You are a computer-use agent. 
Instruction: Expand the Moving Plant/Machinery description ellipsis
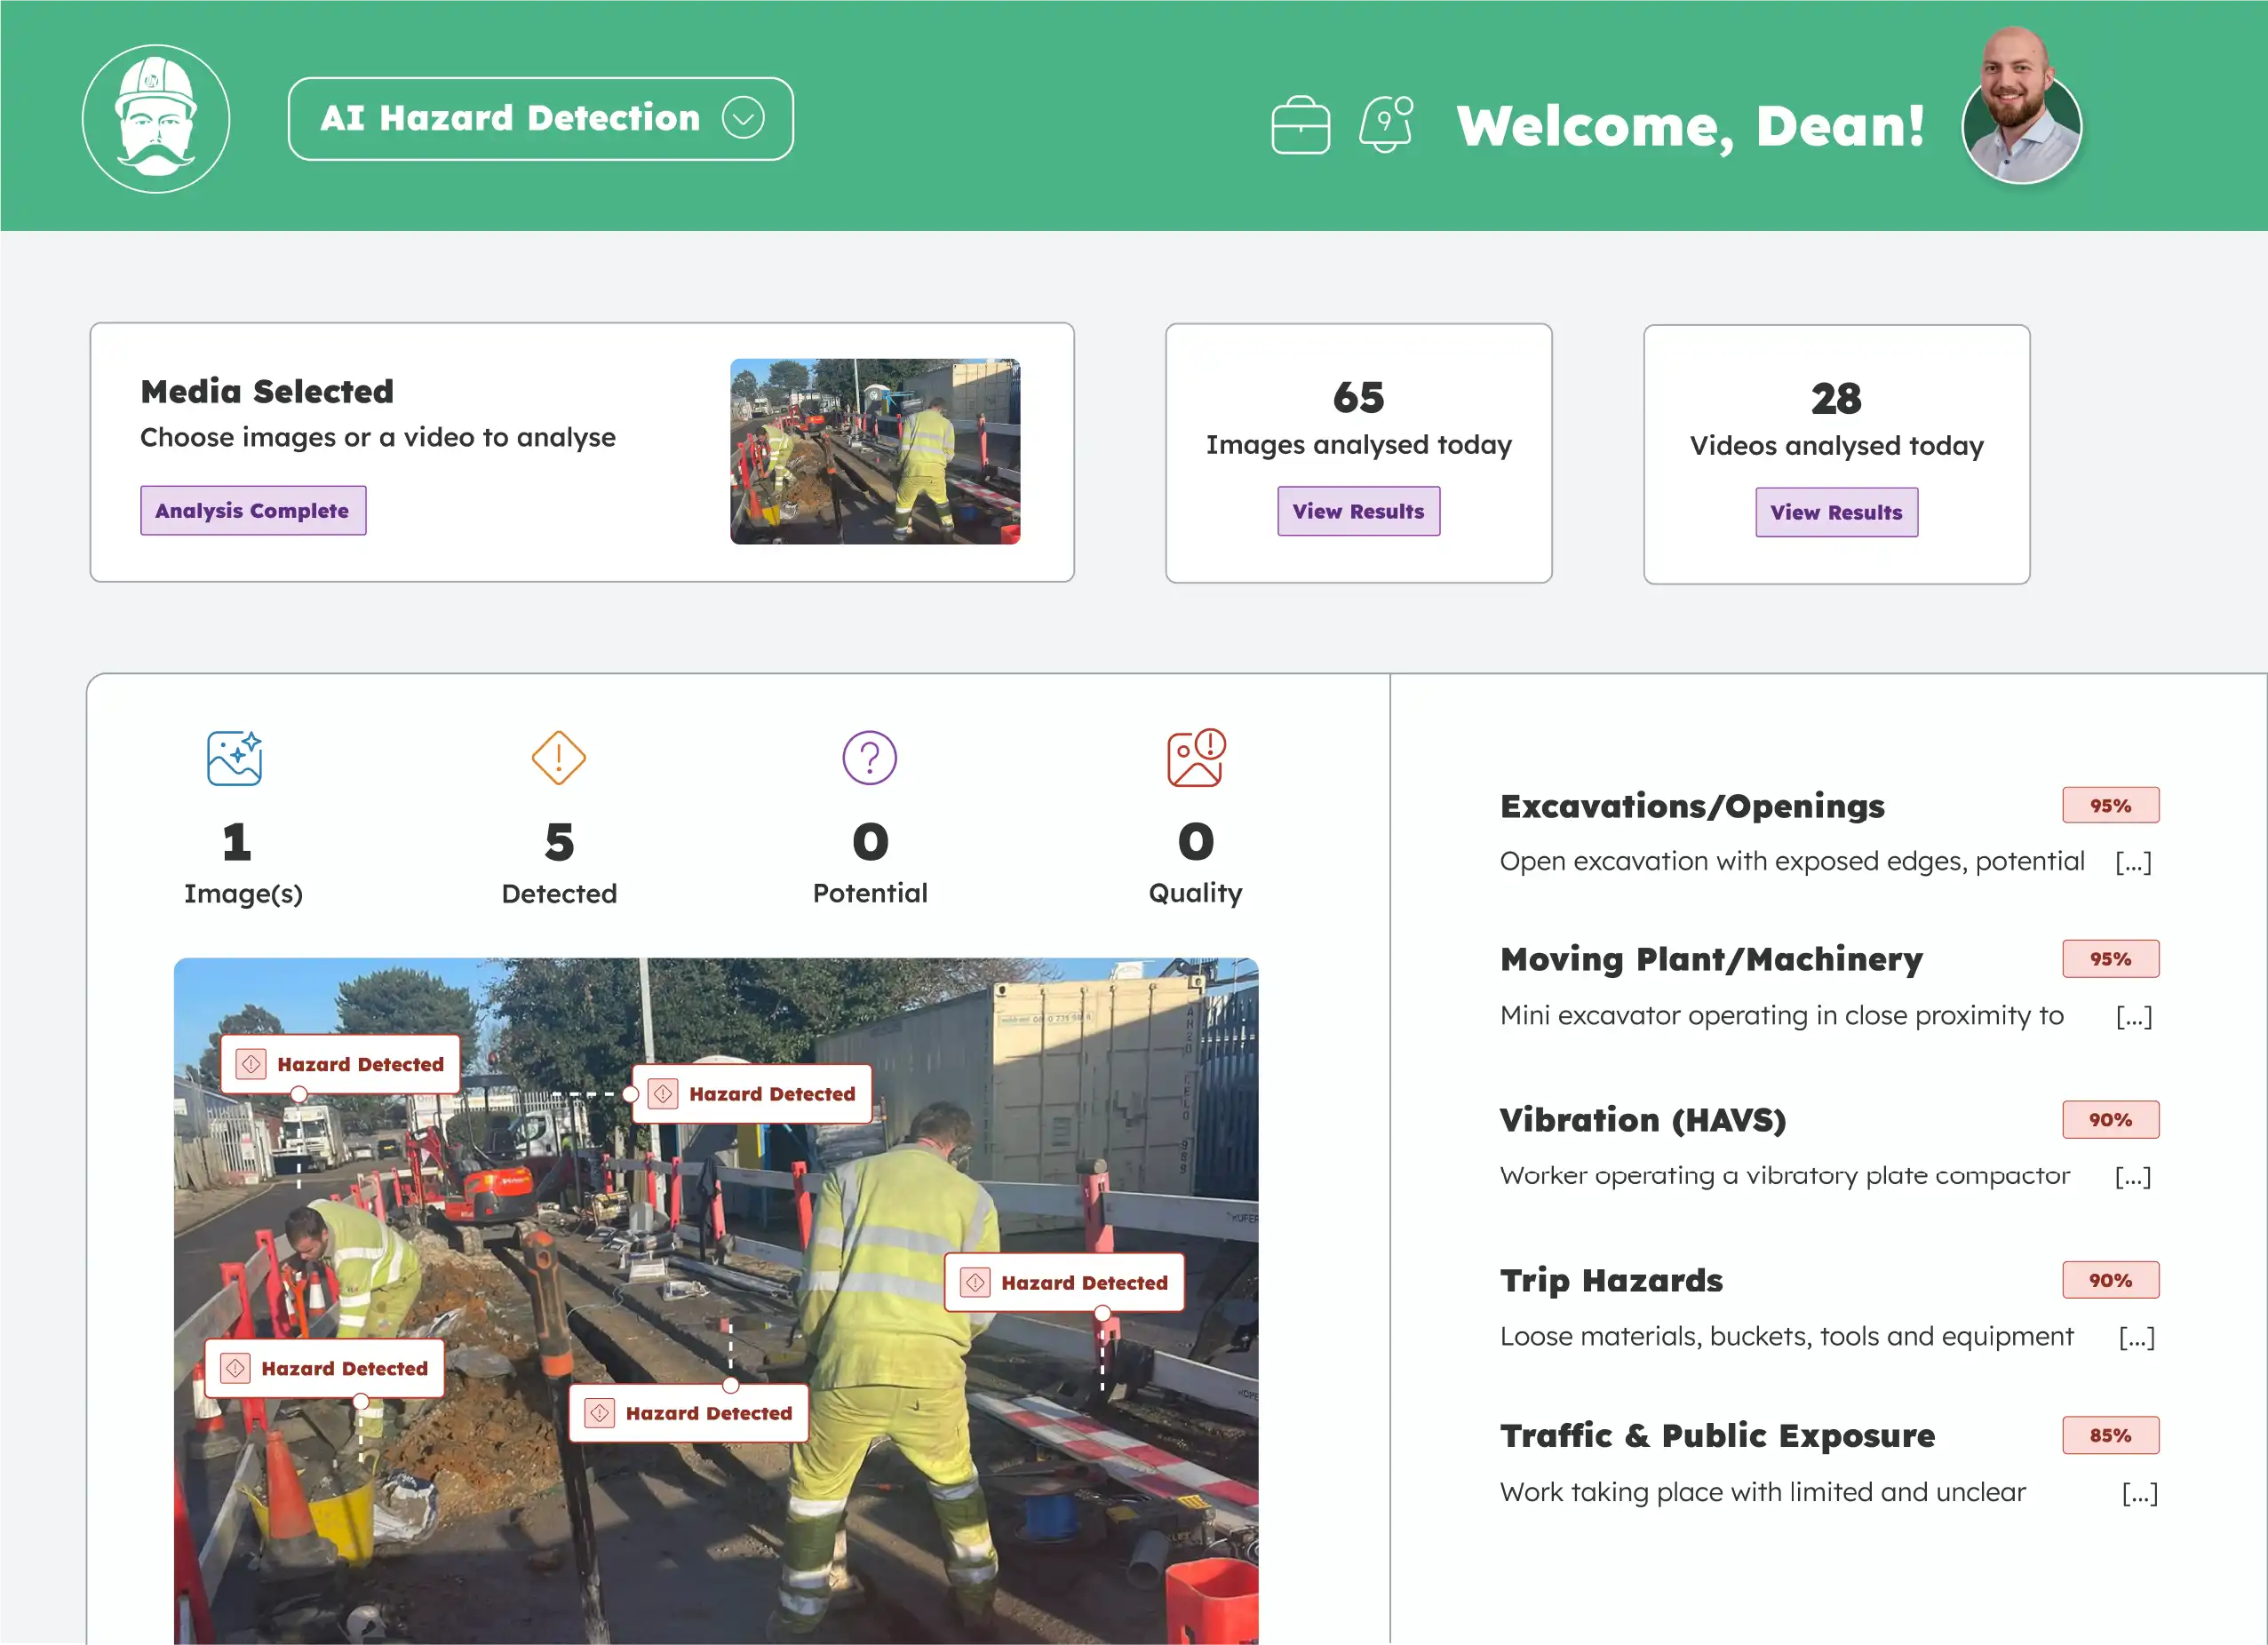coord(2133,1016)
